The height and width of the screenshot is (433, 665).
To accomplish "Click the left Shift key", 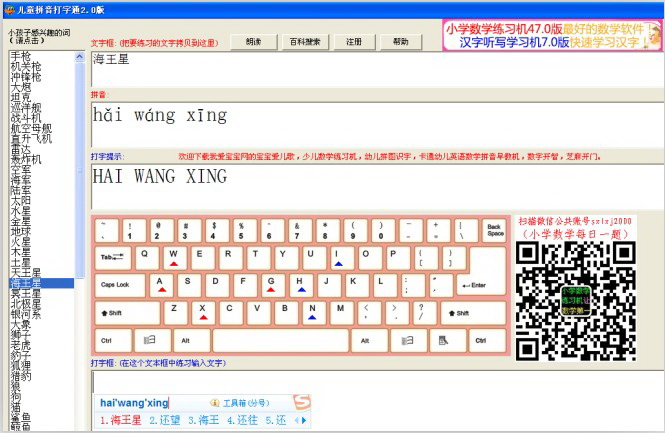I will [x=127, y=313].
